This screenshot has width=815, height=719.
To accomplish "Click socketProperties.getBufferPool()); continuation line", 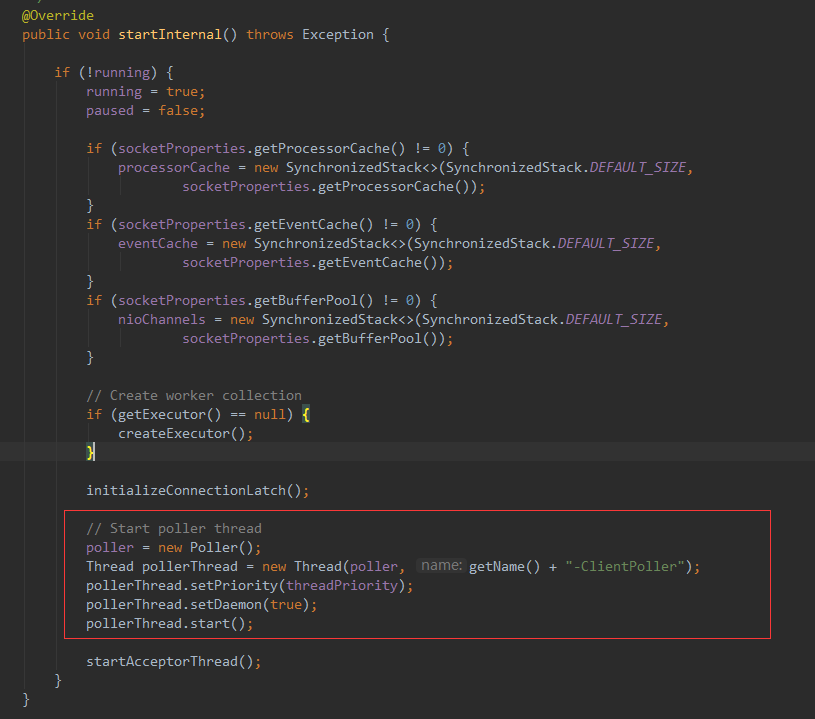I will [x=318, y=338].
